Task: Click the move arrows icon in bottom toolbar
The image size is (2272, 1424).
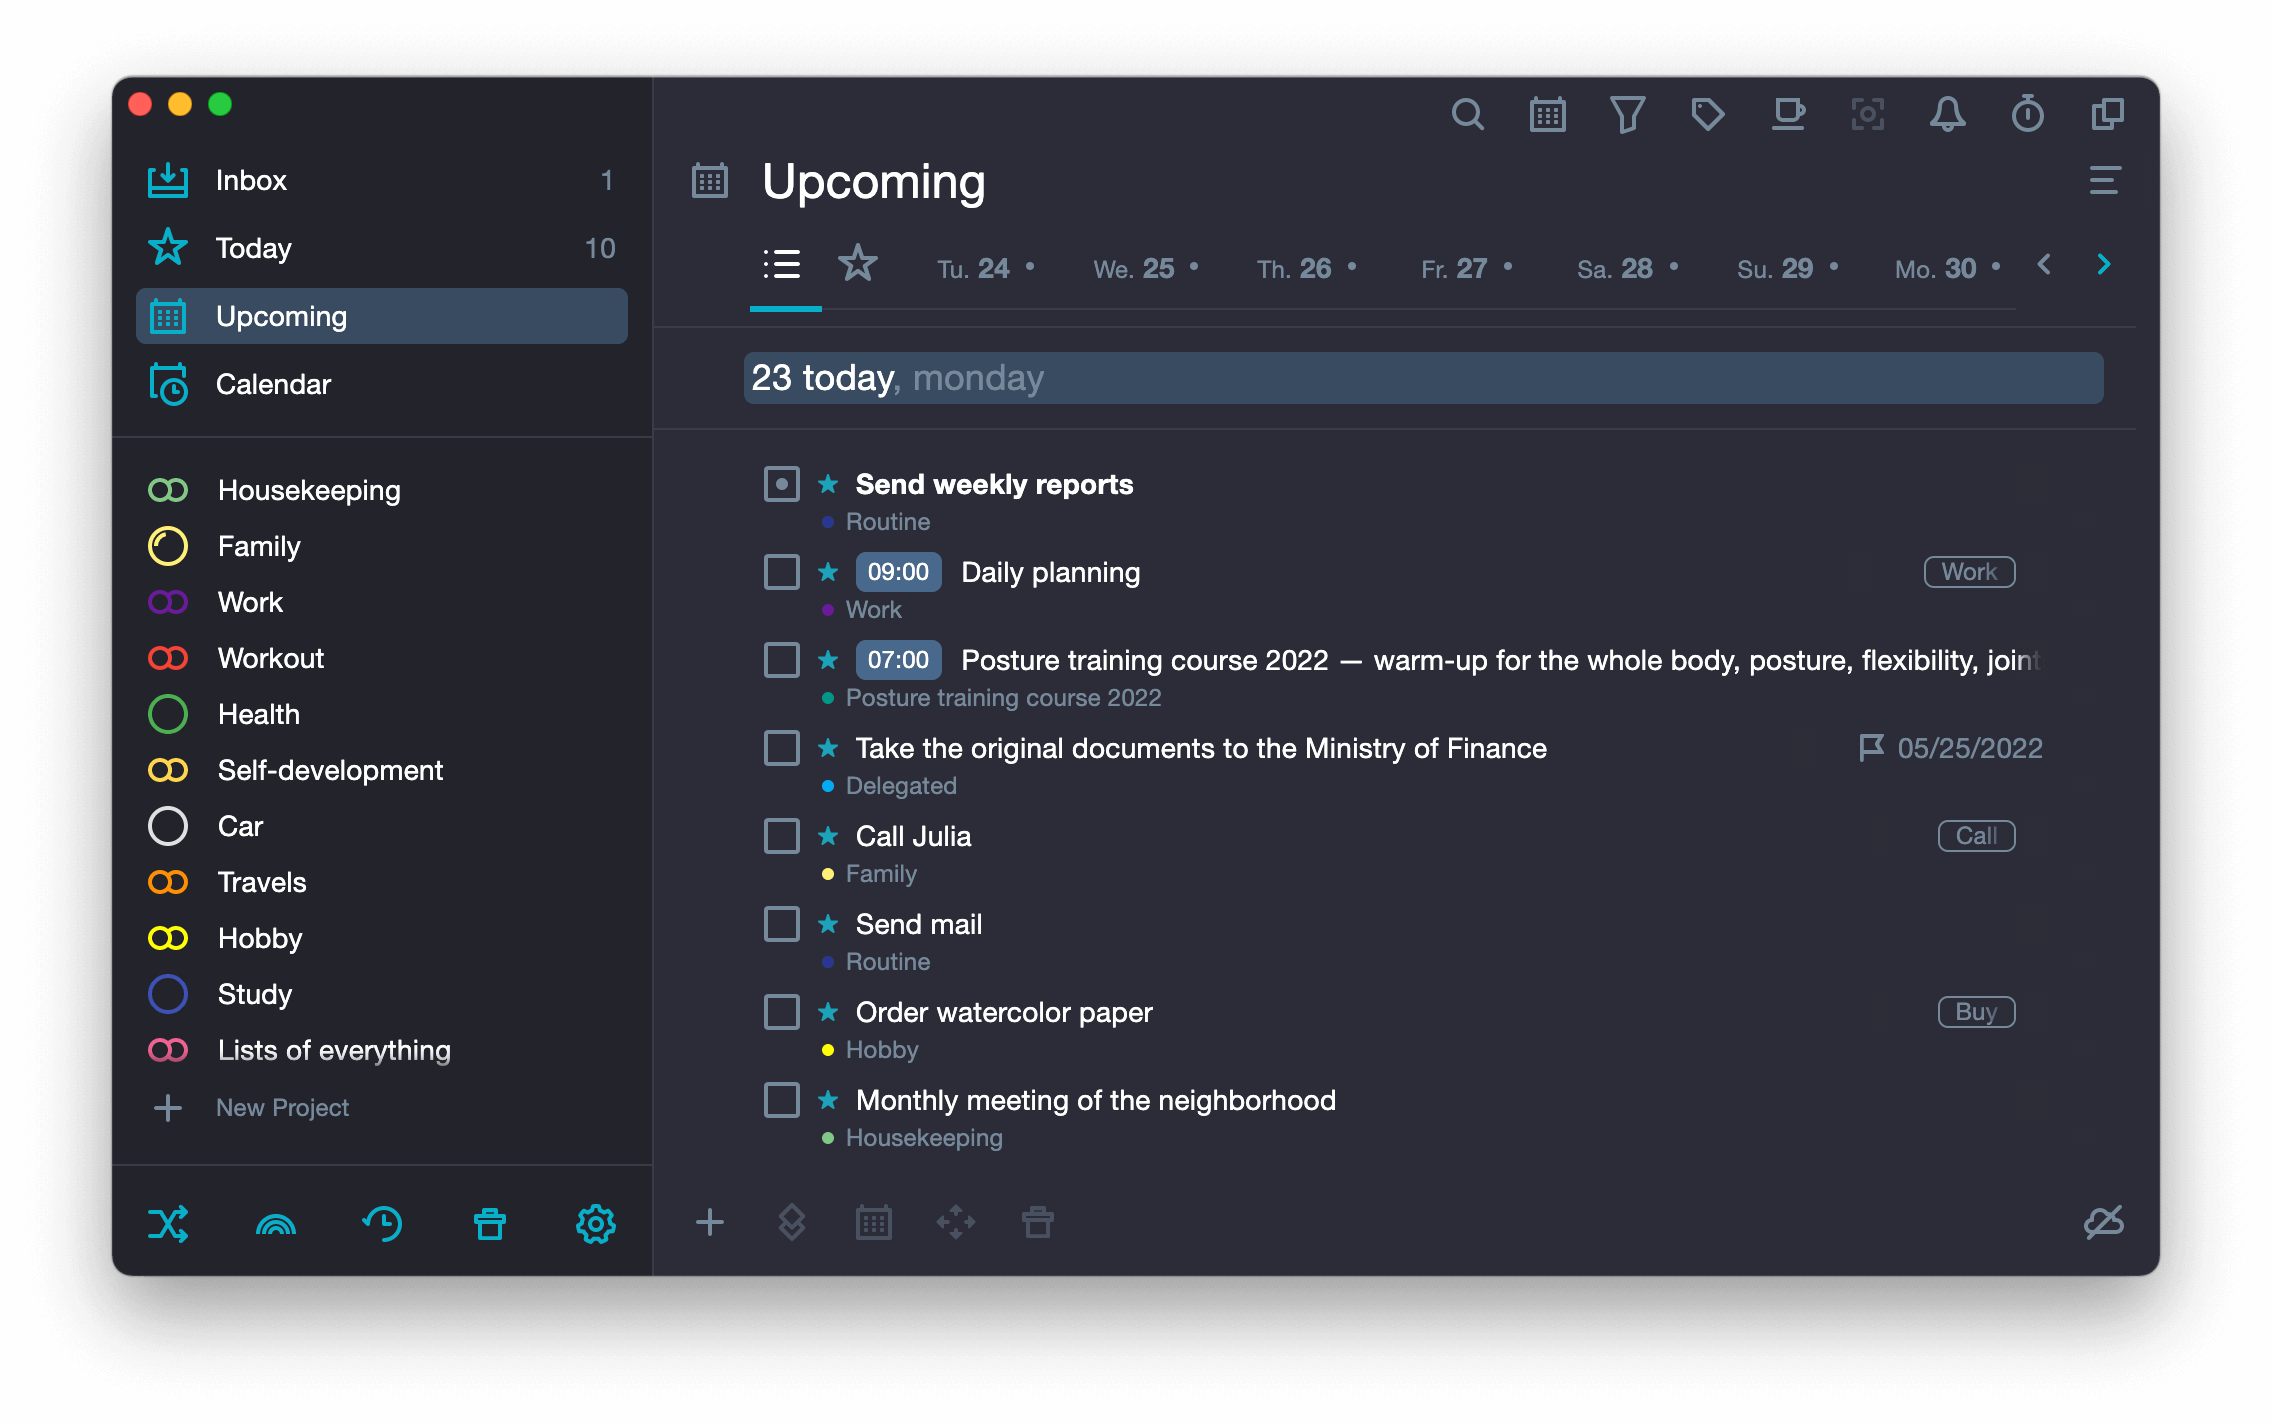Action: tap(955, 1222)
